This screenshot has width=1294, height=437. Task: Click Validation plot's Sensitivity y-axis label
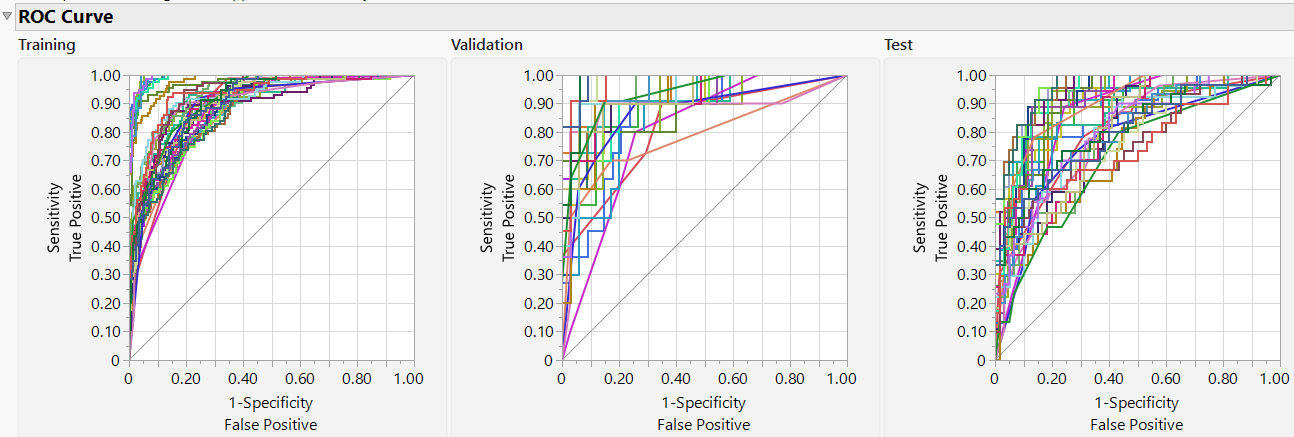tap(488, 217)
